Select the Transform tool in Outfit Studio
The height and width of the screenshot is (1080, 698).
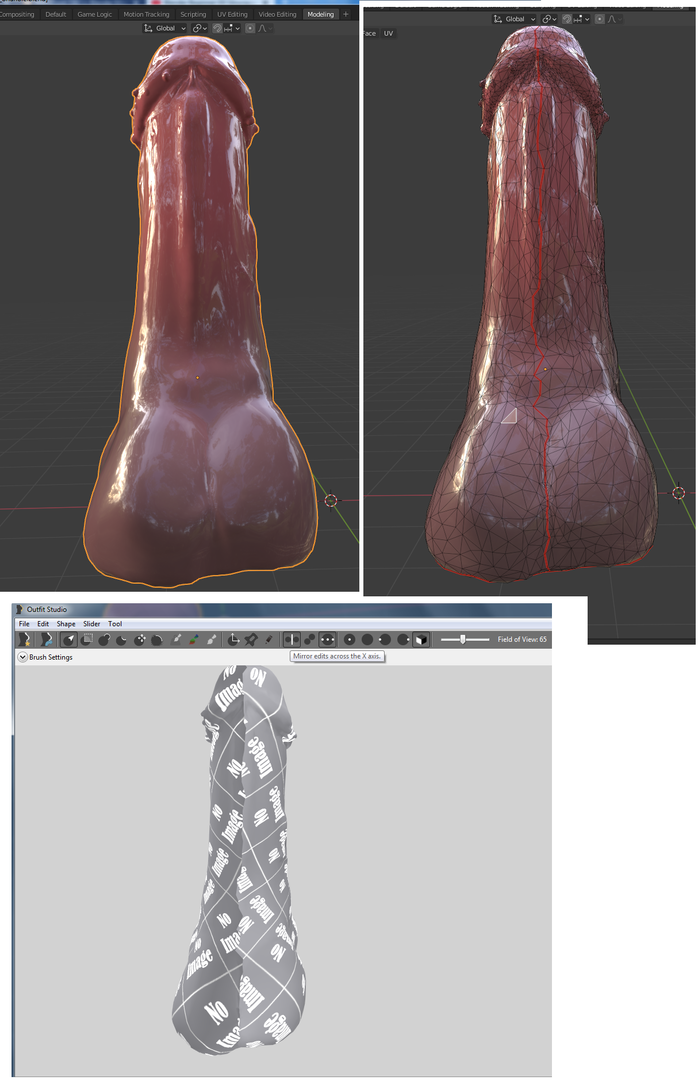pos(233,640)
